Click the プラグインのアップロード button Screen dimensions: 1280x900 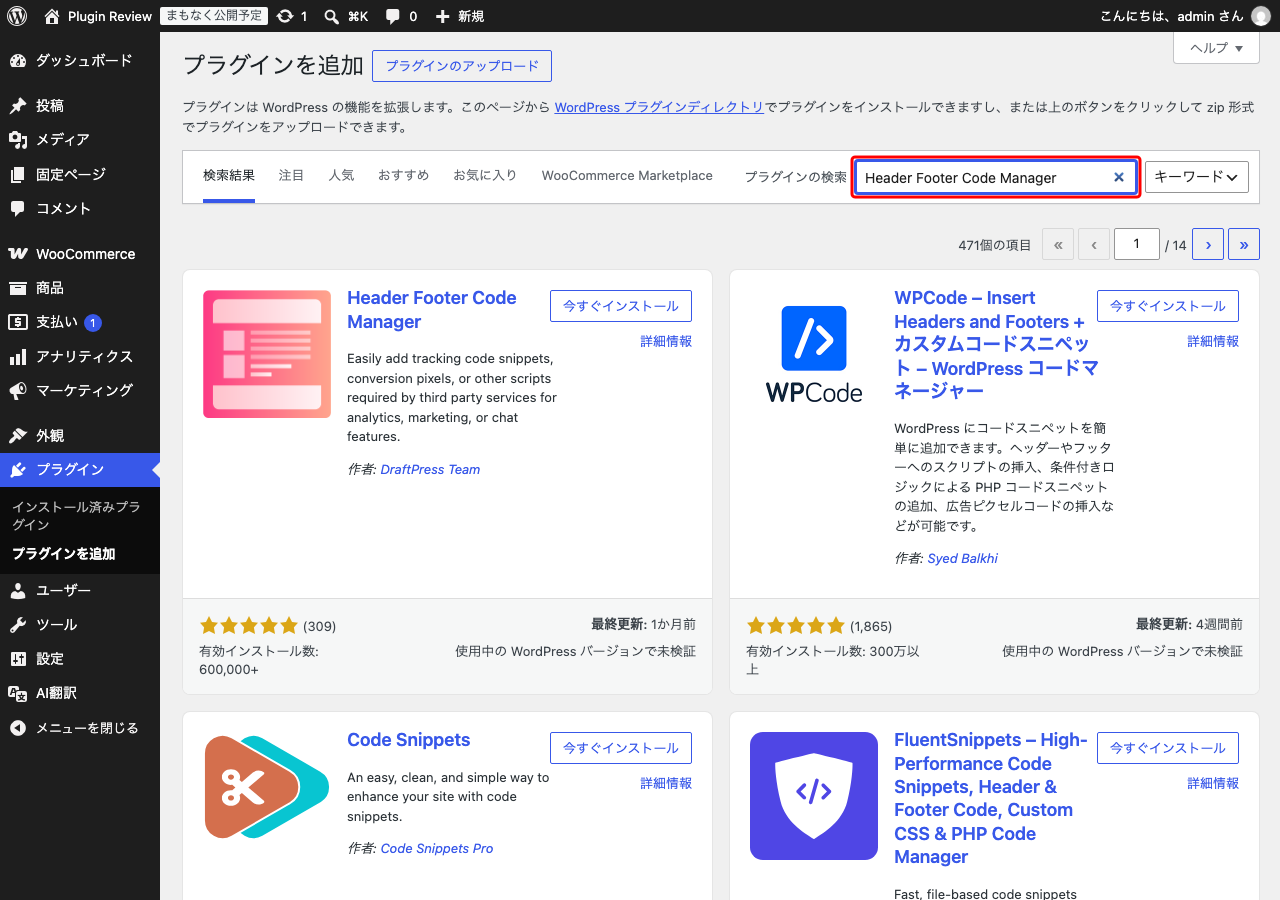pyautogui.click(x=462, y=66)
